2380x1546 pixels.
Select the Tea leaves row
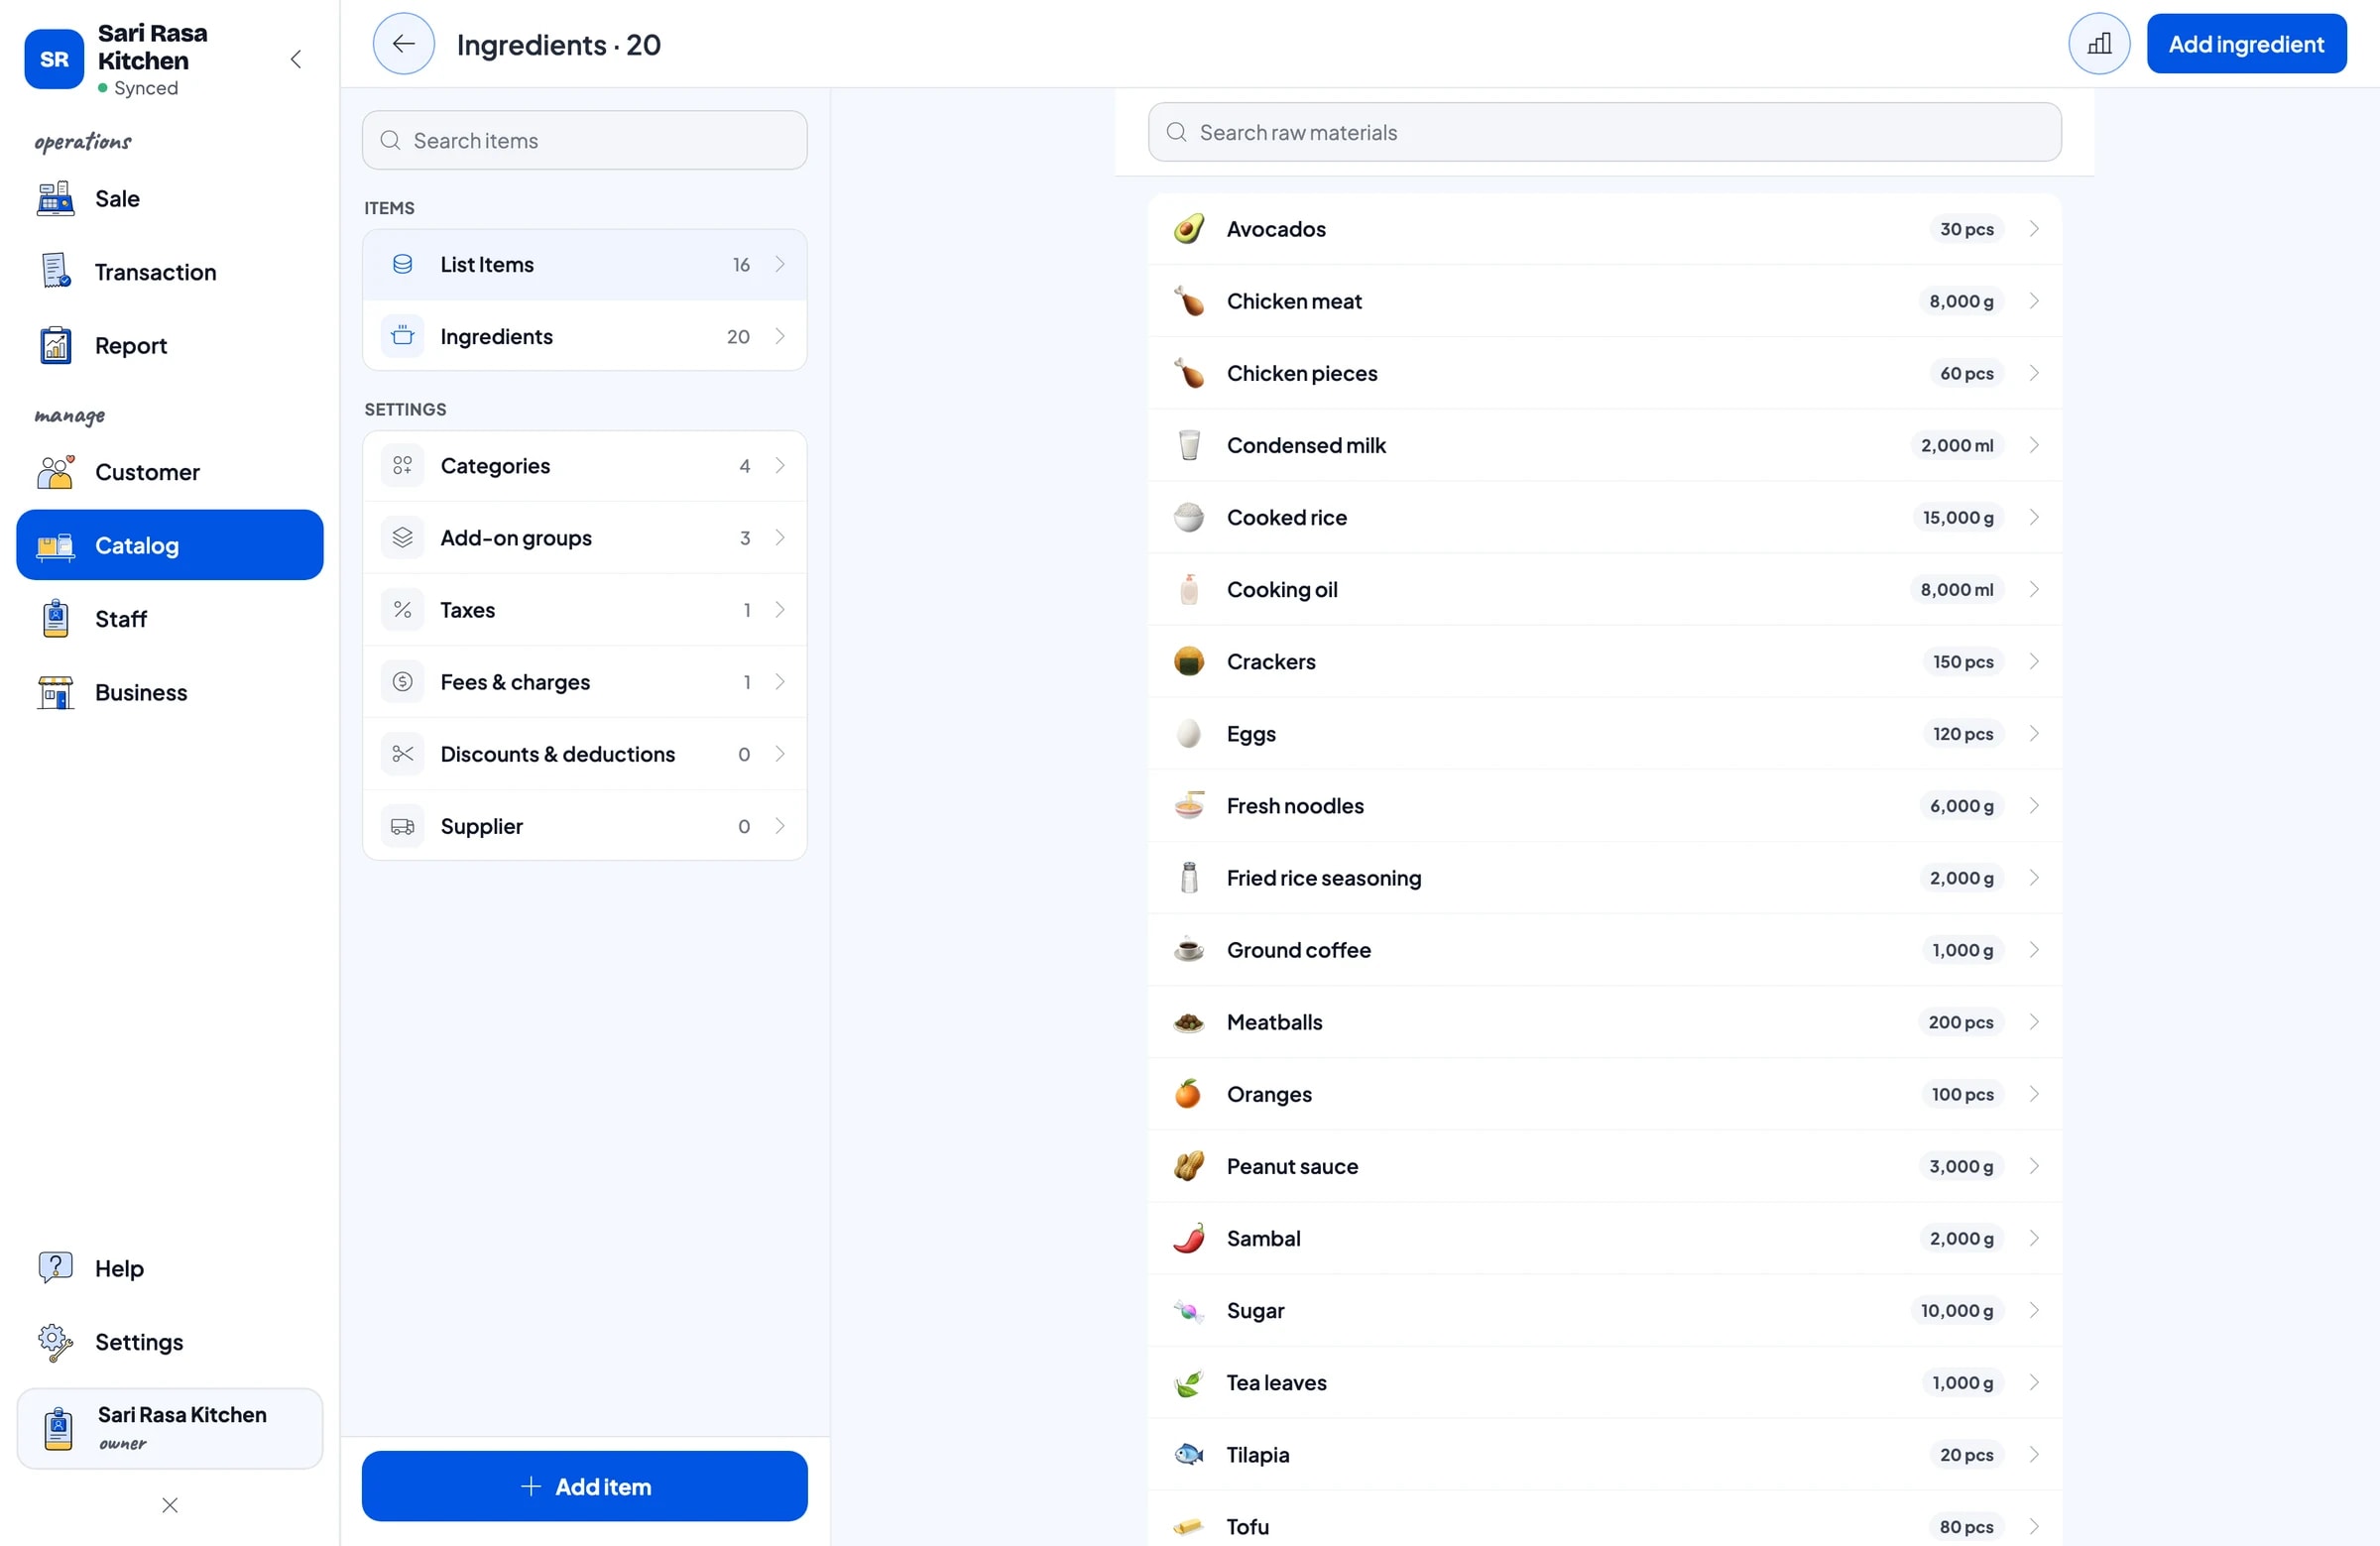(1604, 1382)
